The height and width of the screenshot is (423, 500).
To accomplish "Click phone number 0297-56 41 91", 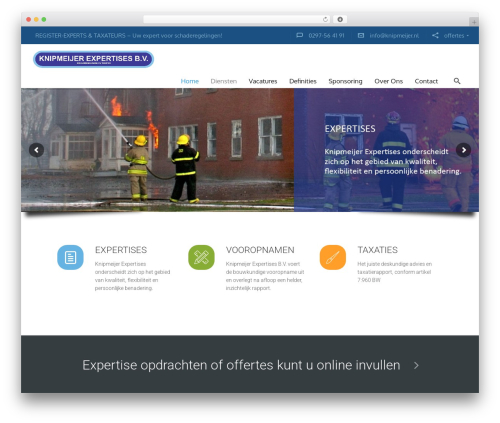I will (x=326, y=35).
